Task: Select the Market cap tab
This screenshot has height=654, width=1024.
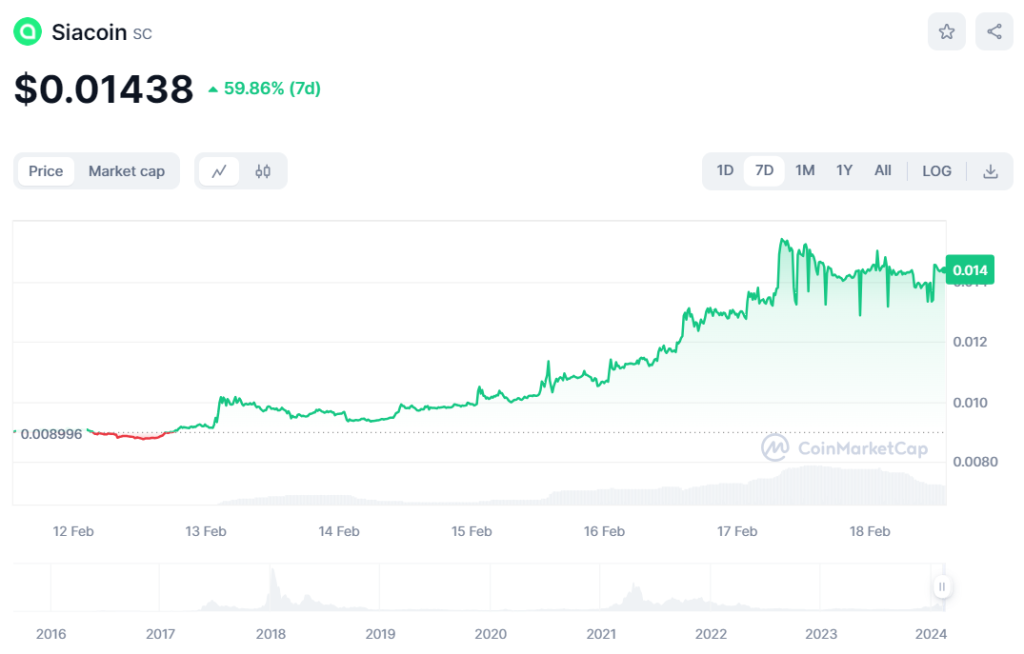Action: (x=127, y=171)
